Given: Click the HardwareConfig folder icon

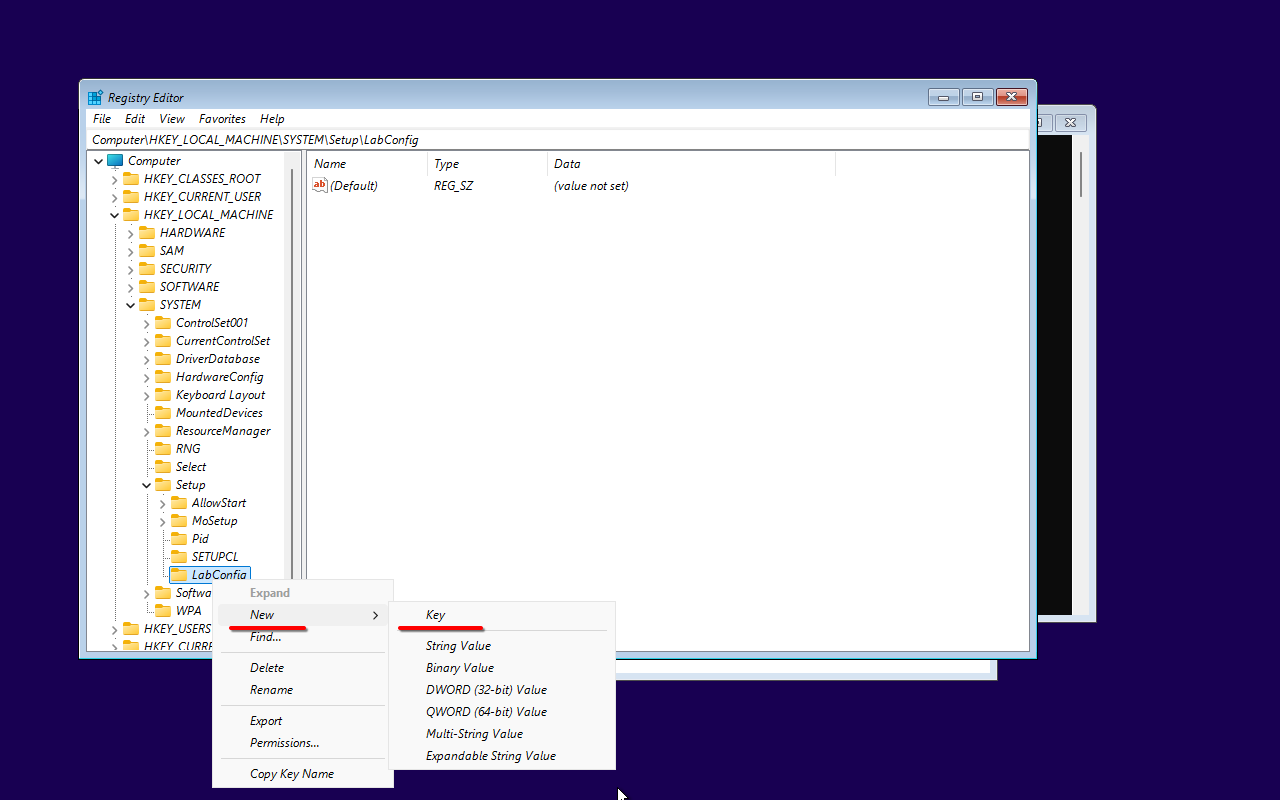Looking at the screenshot, I should 163,377.
